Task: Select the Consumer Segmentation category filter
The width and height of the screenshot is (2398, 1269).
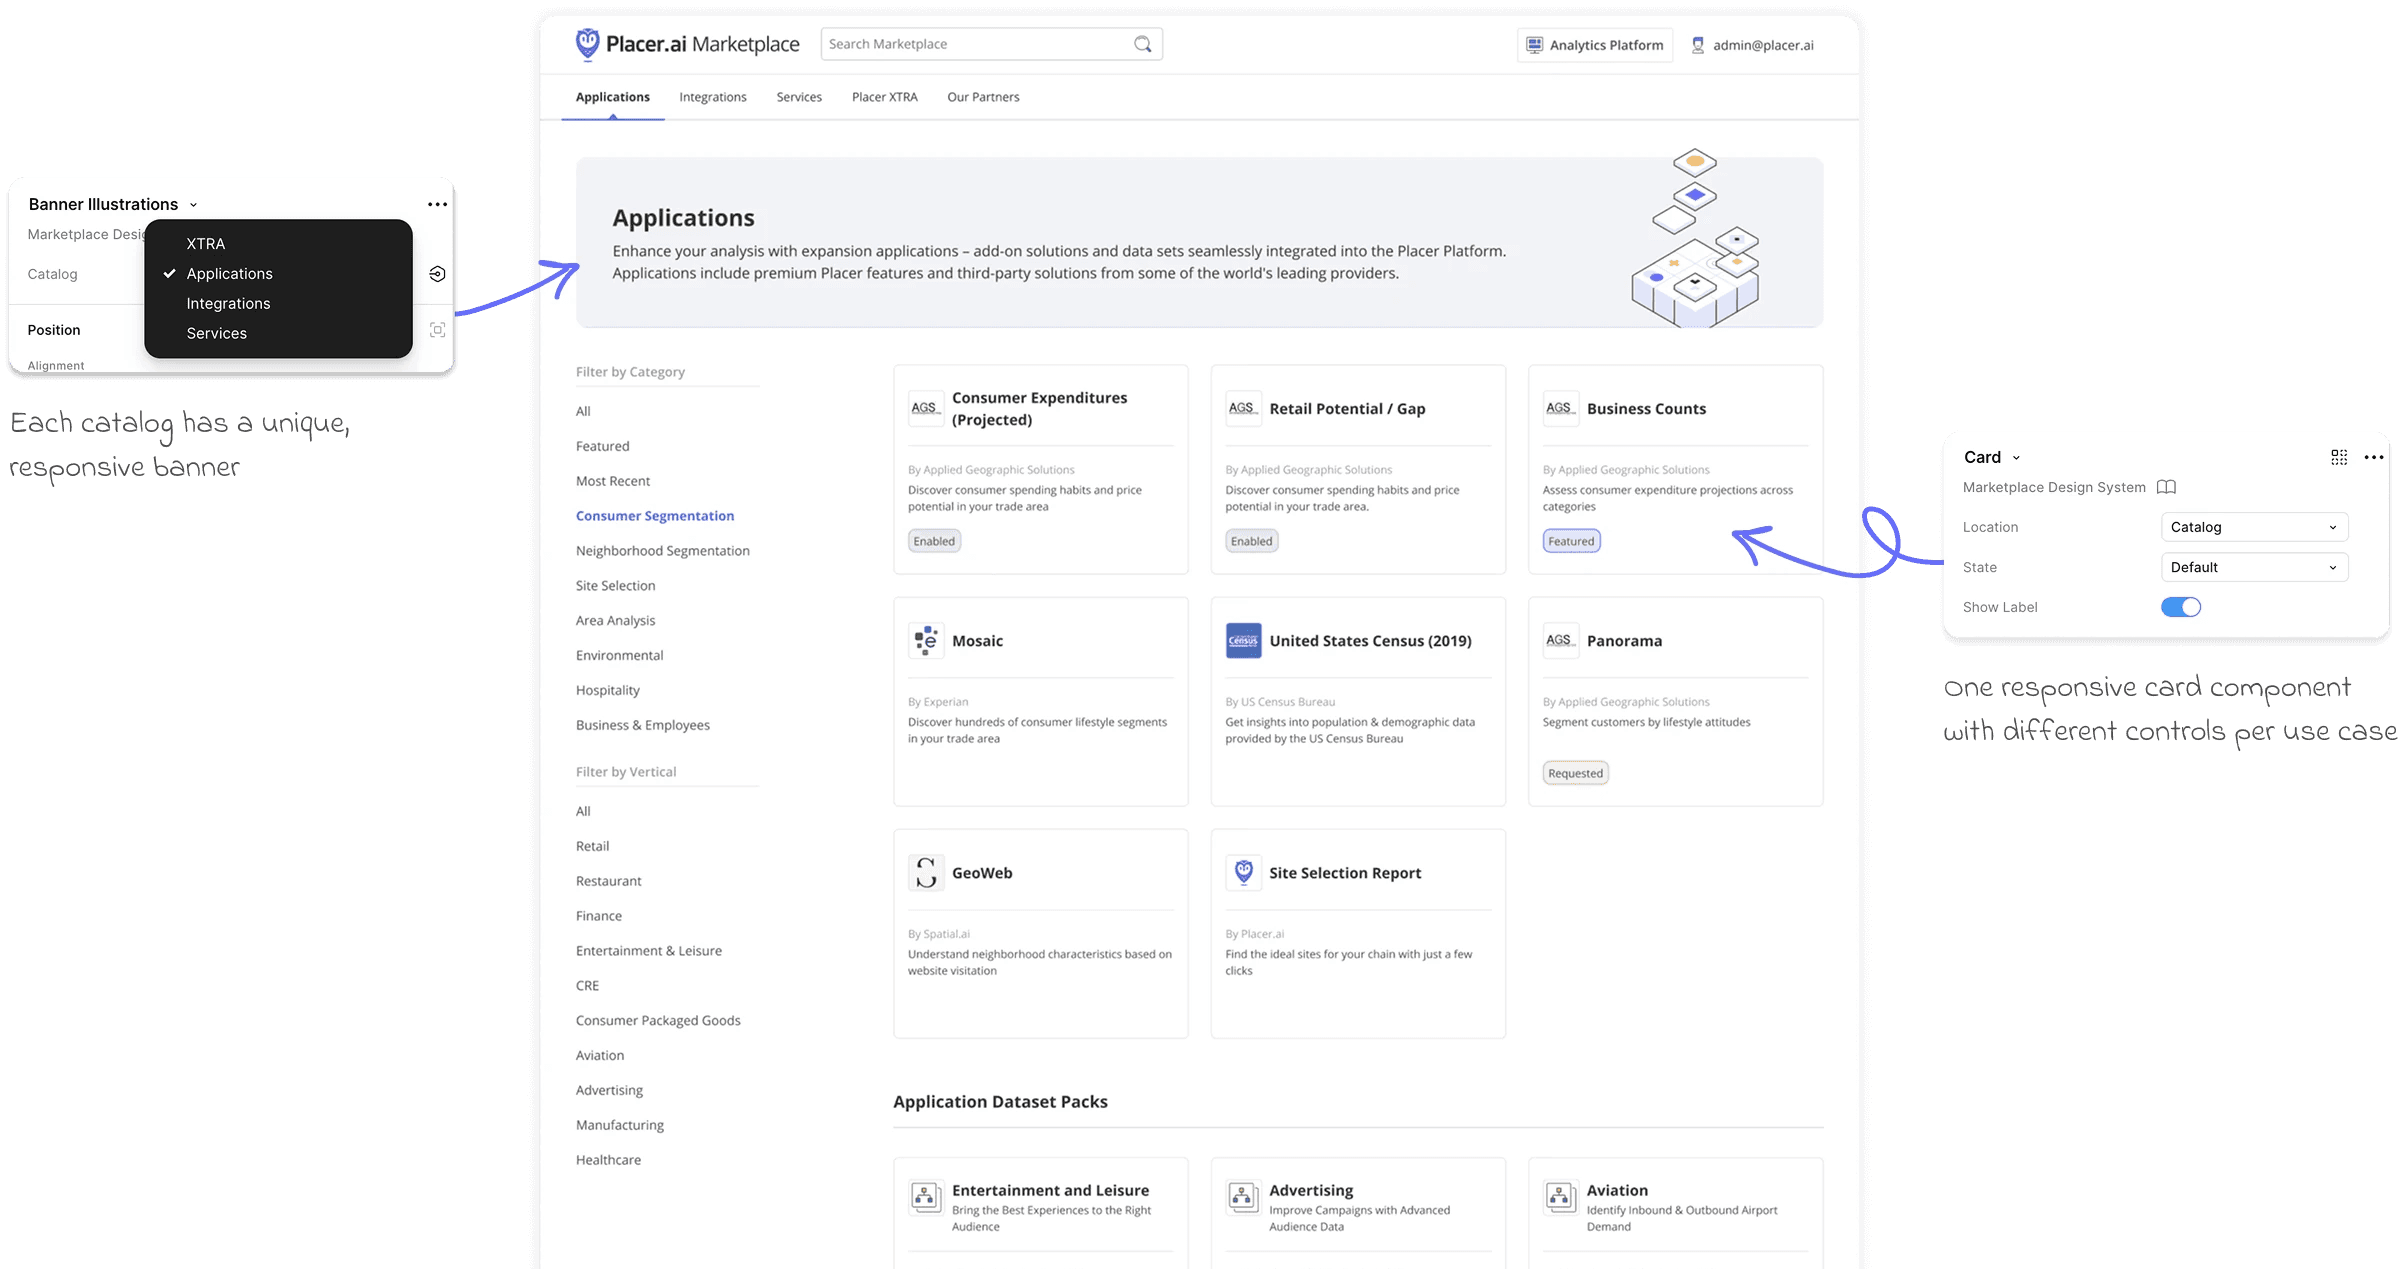Action: [x=655, y=515]
